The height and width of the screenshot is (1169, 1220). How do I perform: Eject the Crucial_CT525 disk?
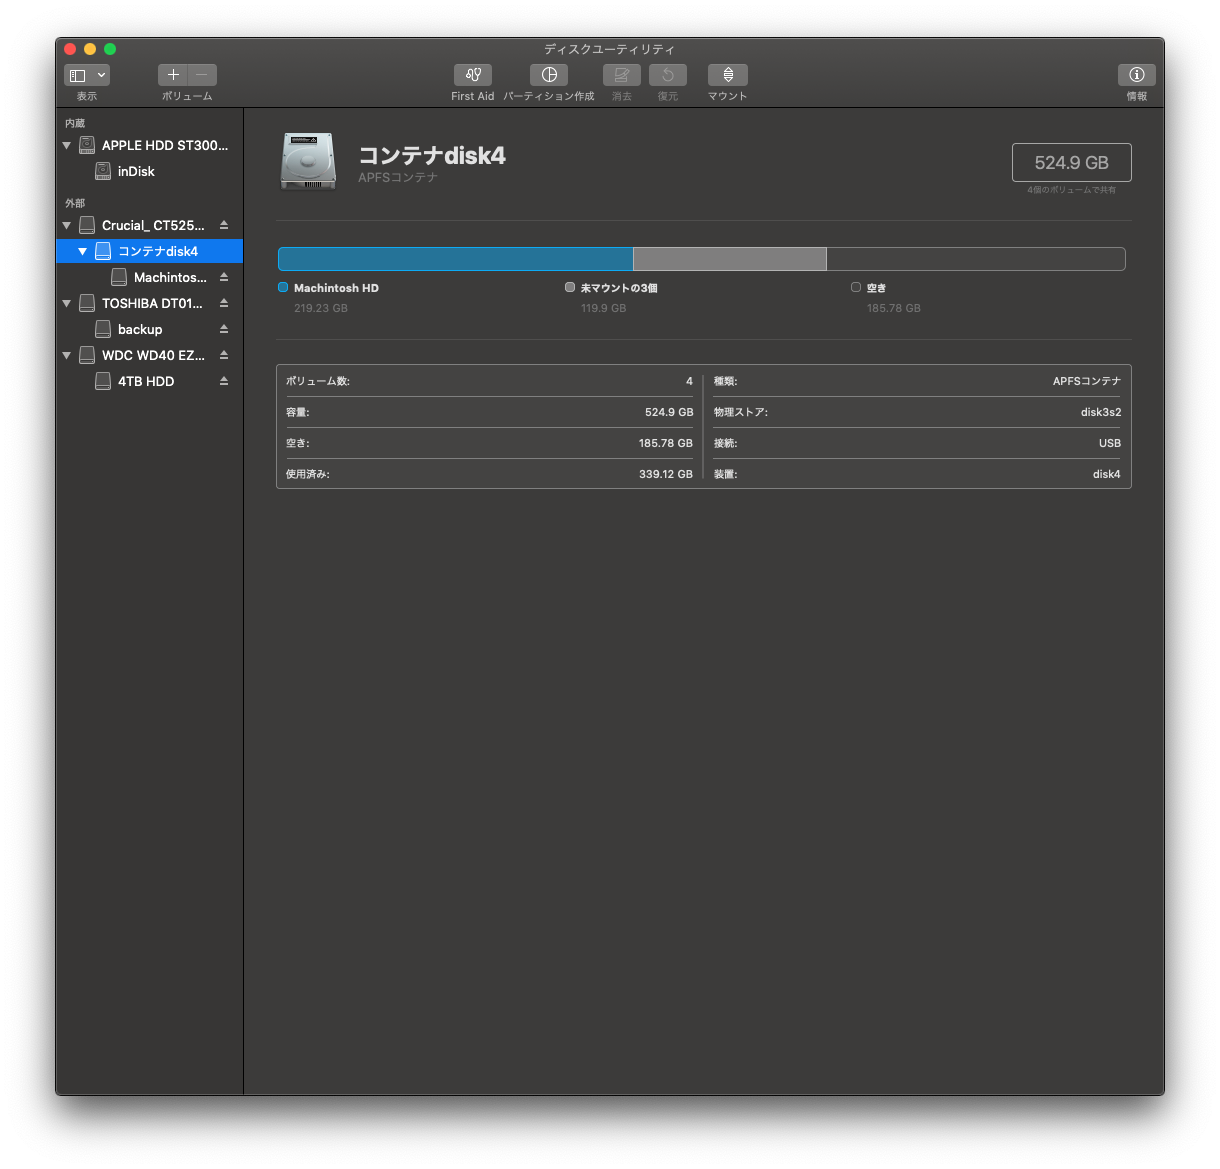(224, 225)
